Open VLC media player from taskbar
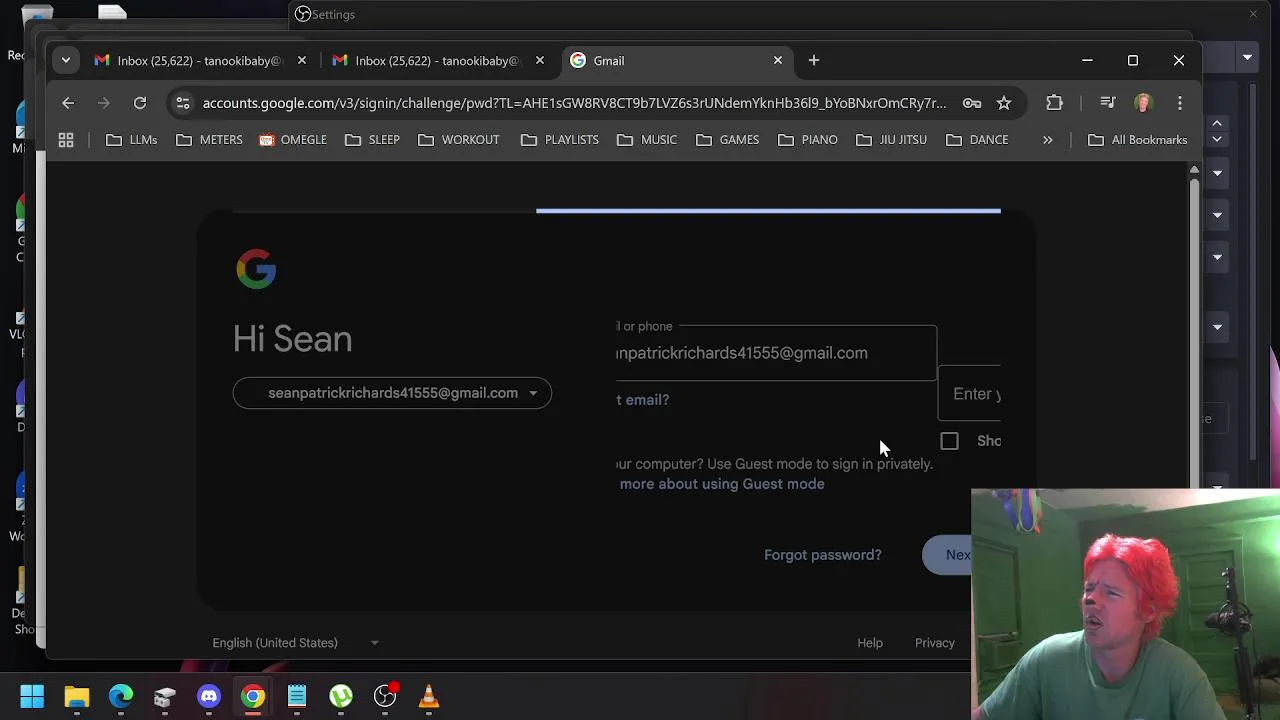Screen dimensions: 1280x720 [x=429, y=696]
